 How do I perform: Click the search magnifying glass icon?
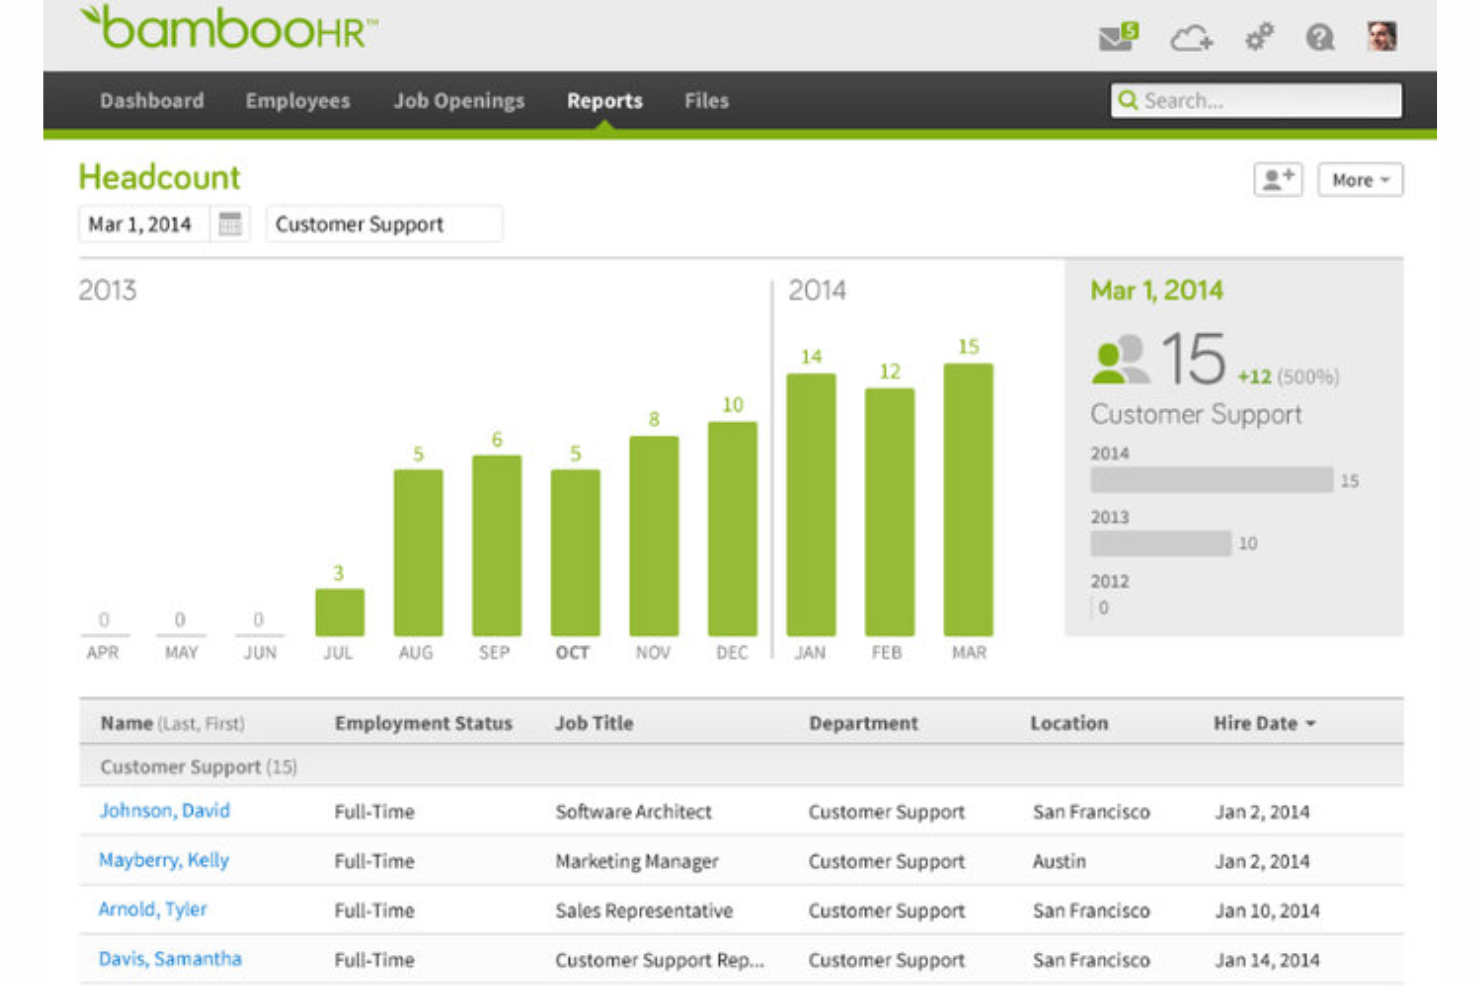[1129, 100]
